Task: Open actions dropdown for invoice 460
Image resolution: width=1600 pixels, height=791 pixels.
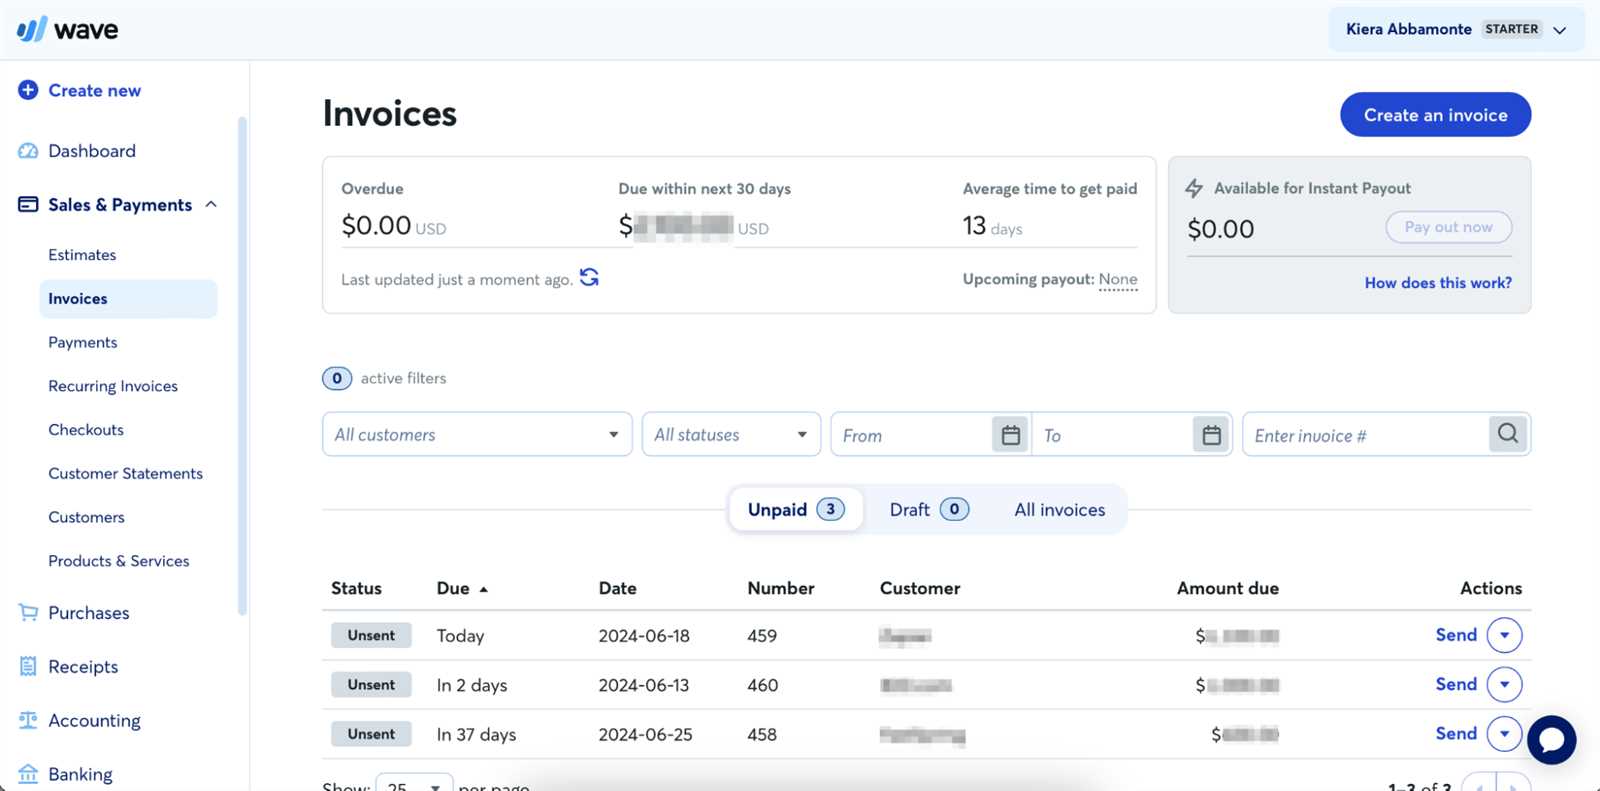Action: click(1504, 684)
